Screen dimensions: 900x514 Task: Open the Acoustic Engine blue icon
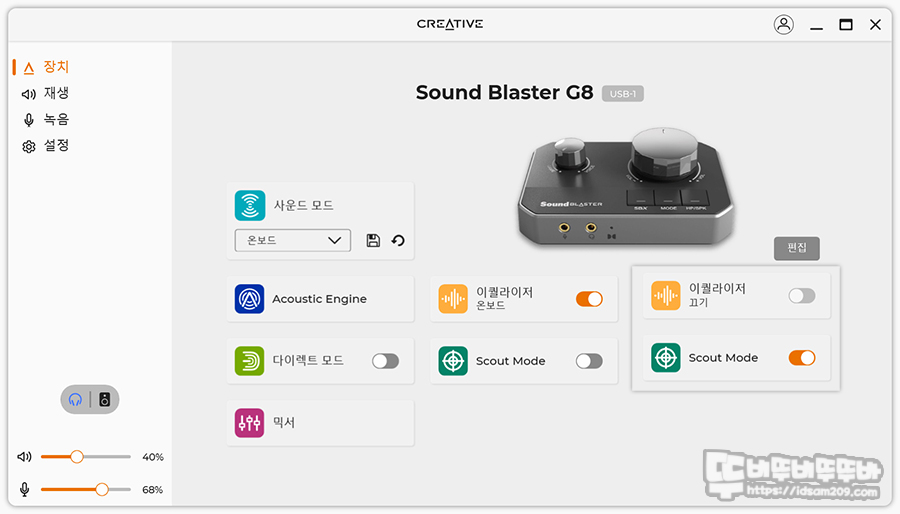[250, 299]
